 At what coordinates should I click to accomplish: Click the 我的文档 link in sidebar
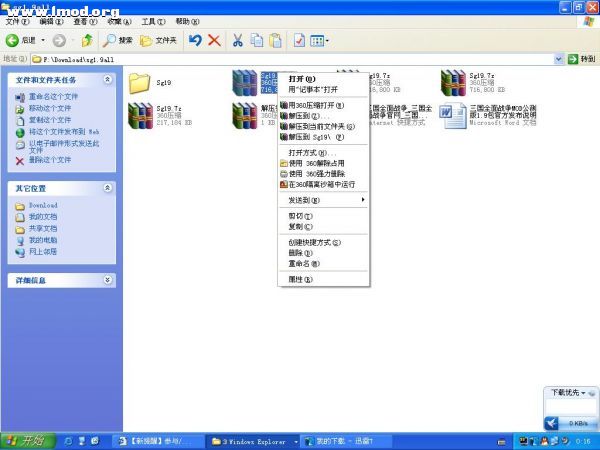(x=42, y=217)
